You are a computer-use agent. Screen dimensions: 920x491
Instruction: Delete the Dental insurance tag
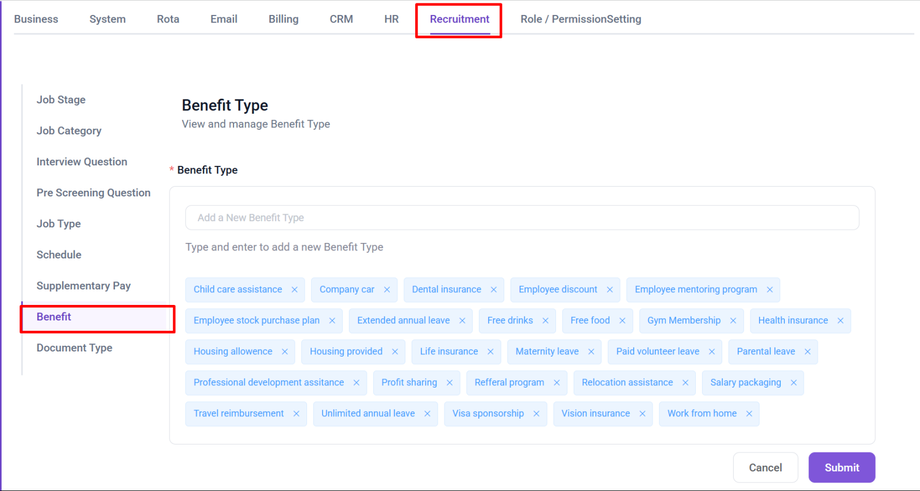(494, 290)
